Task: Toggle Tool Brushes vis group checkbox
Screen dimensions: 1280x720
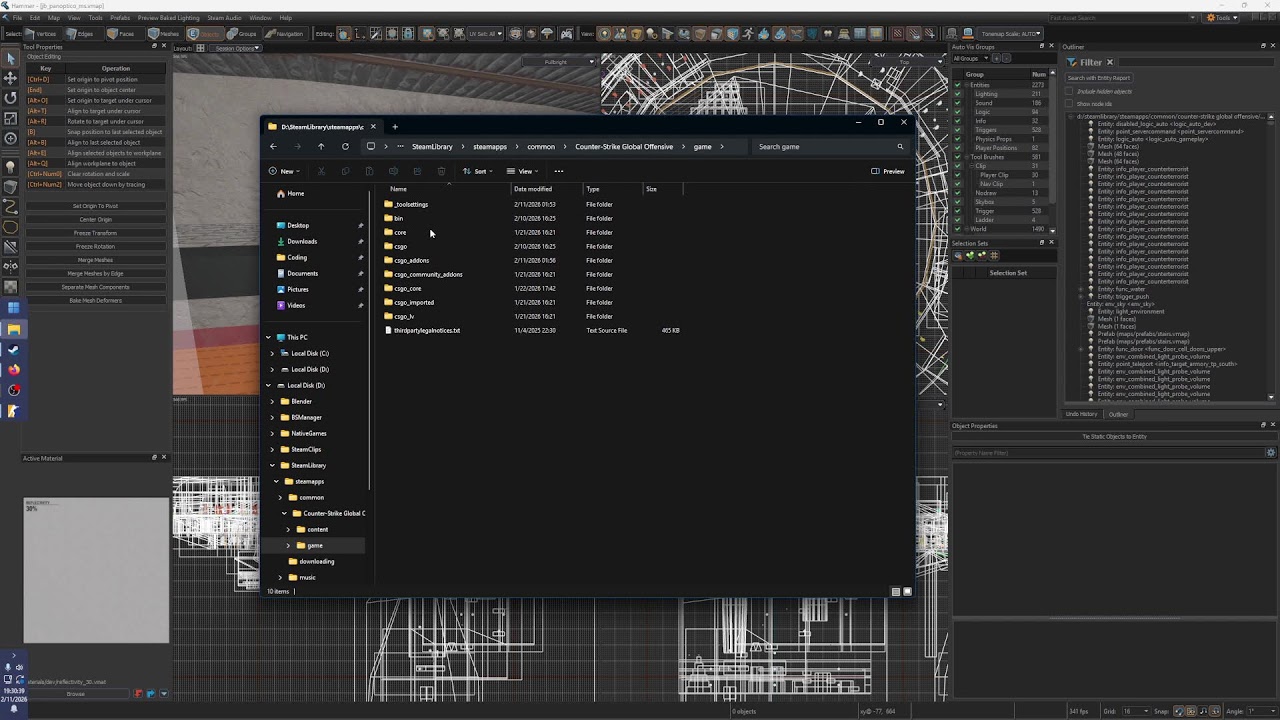Action: (x=957, y=157)
